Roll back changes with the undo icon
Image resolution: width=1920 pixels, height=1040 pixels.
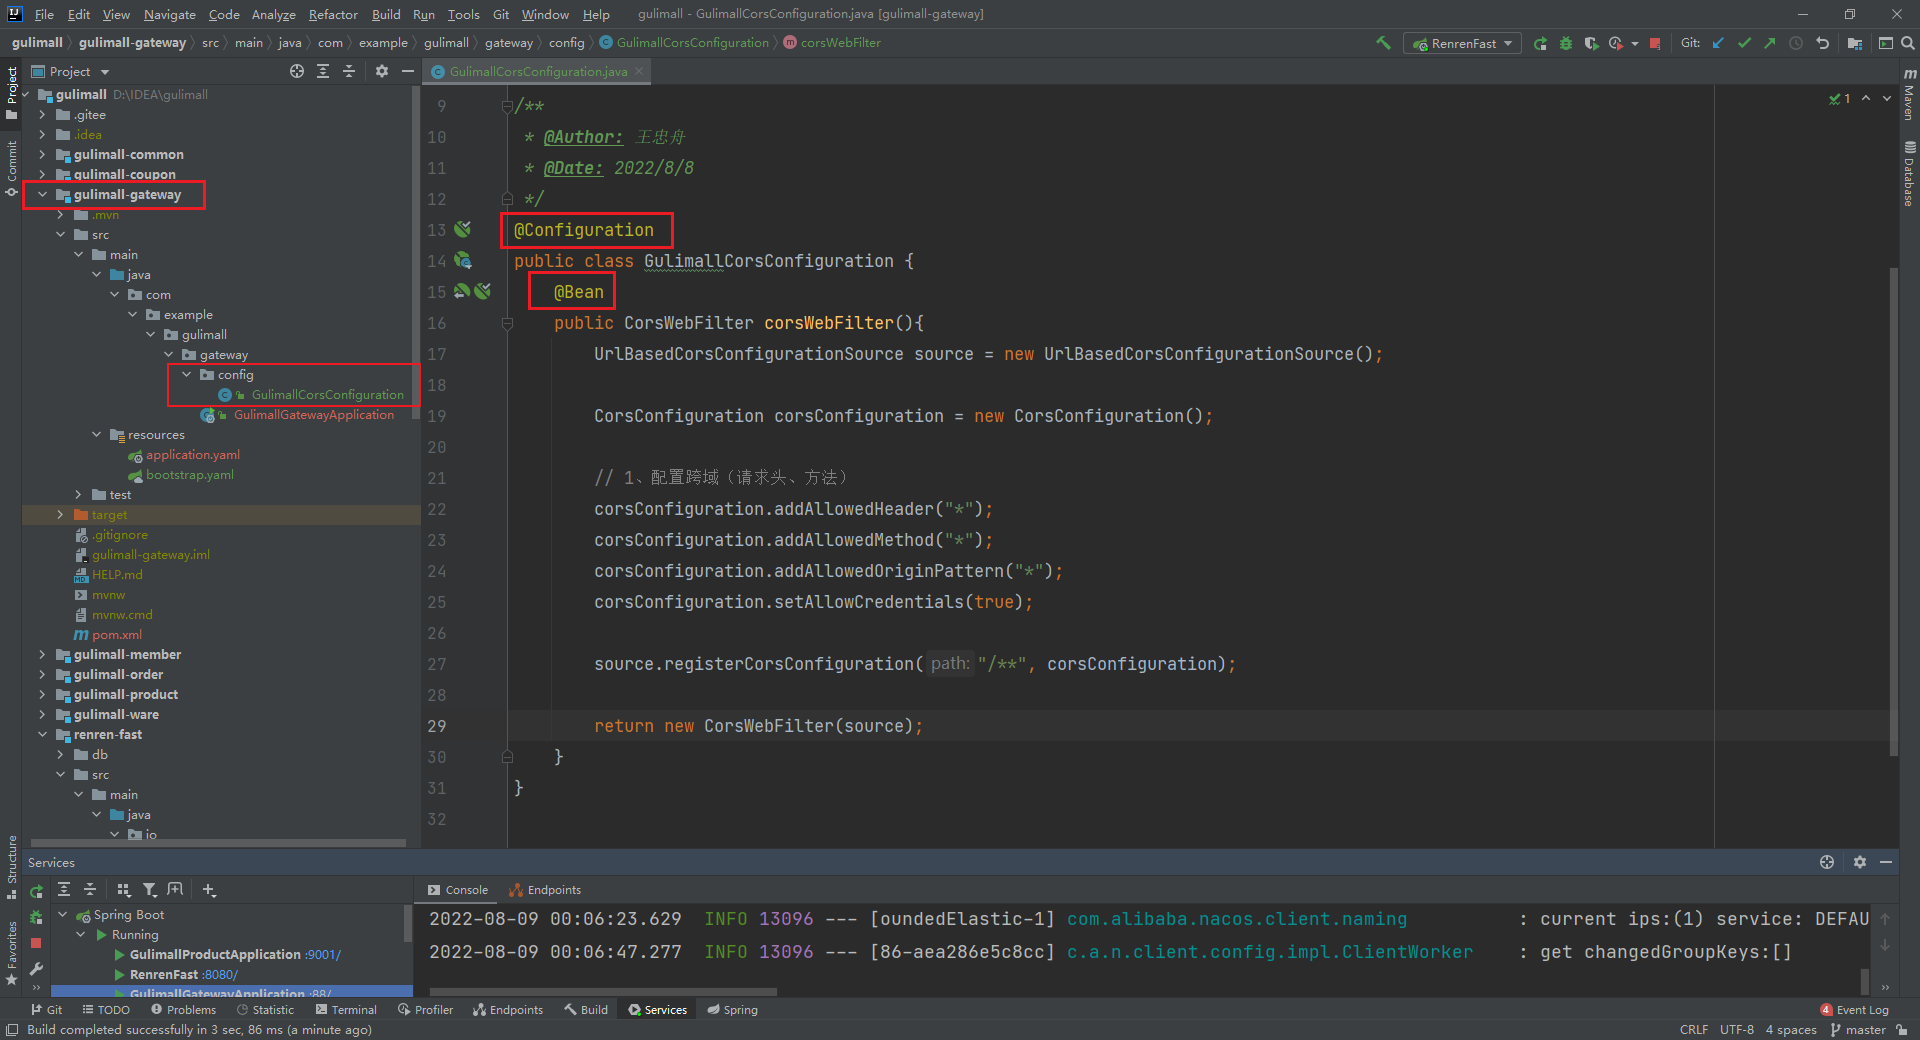(1822, 43)
